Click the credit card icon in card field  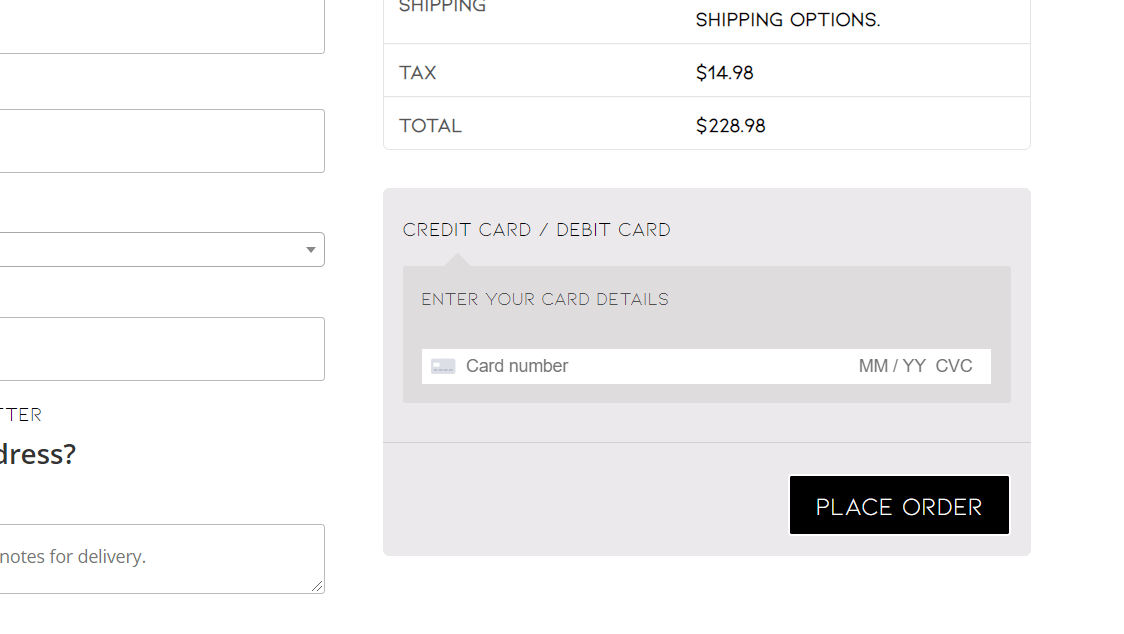[x=443, y=366]
